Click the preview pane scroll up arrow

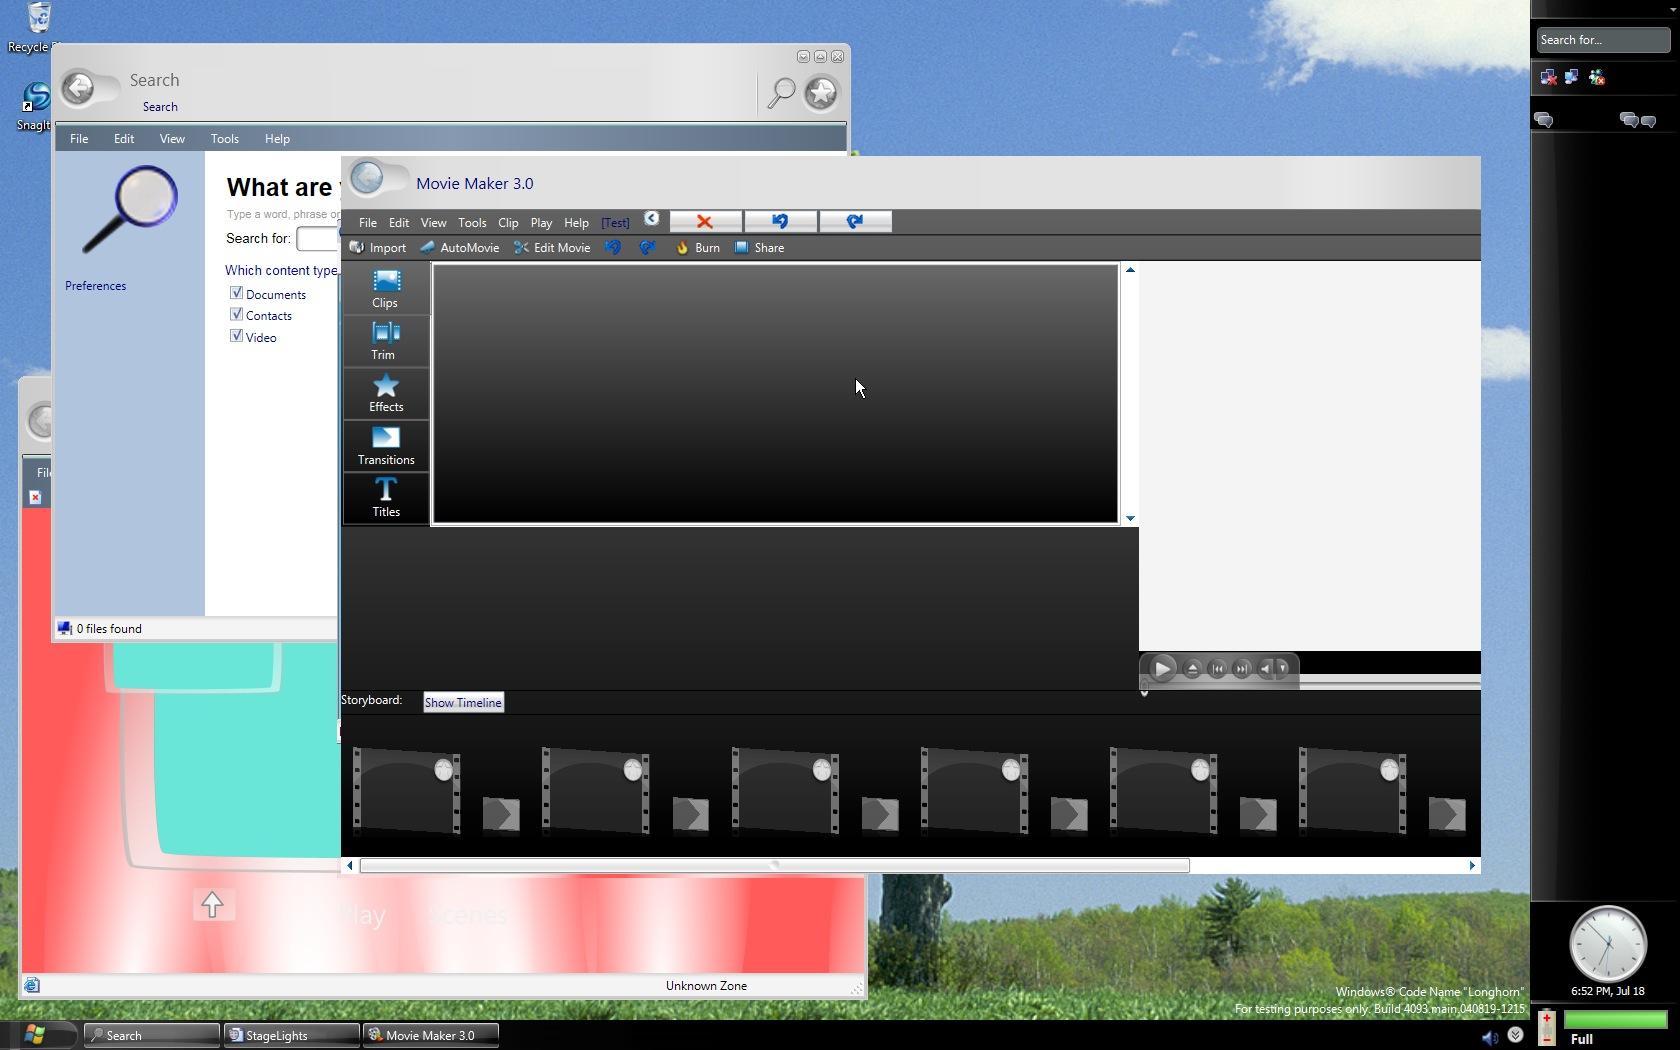(x=1130, y=270)
